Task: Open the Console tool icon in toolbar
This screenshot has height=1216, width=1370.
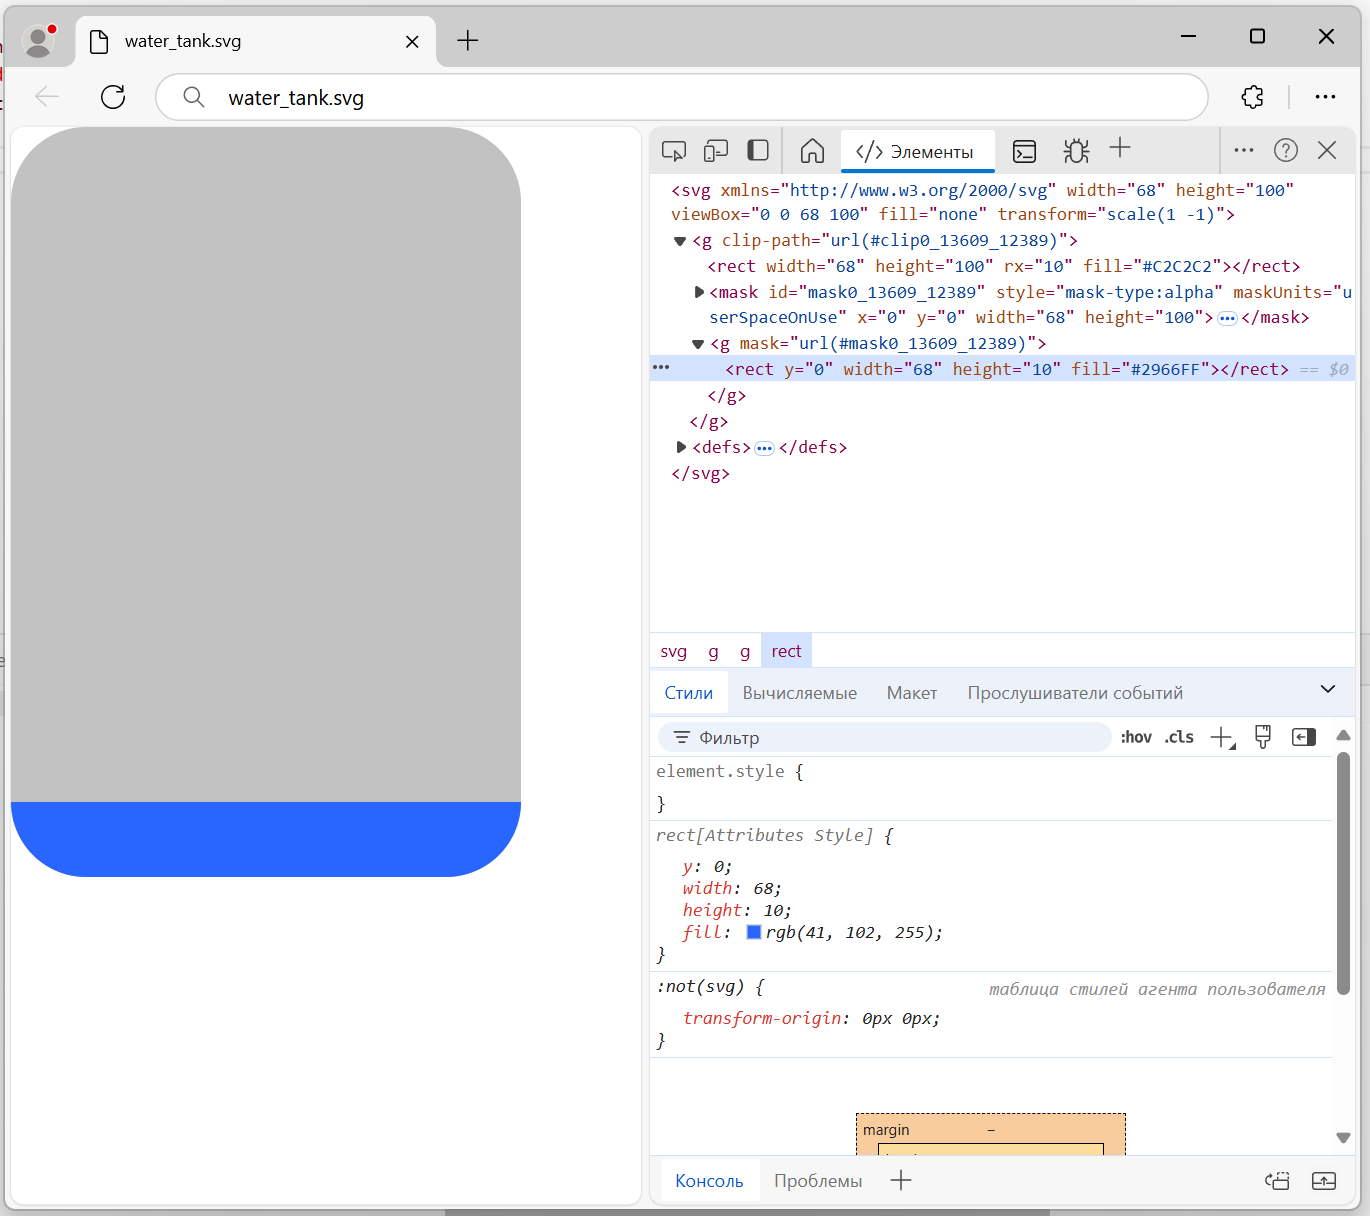Action: [1024, 151]
